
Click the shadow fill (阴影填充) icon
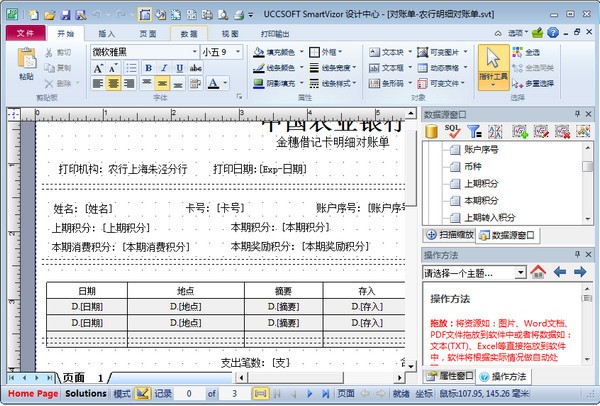point(259,83)
